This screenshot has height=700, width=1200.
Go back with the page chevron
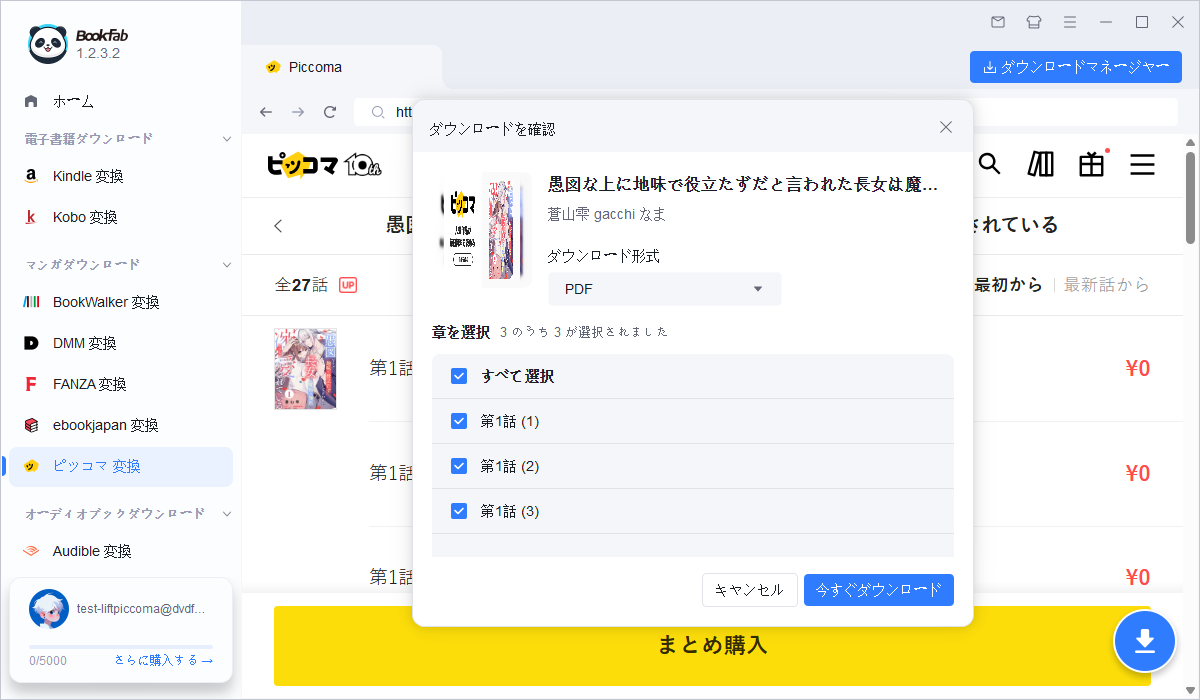click(x=278, y=225)
